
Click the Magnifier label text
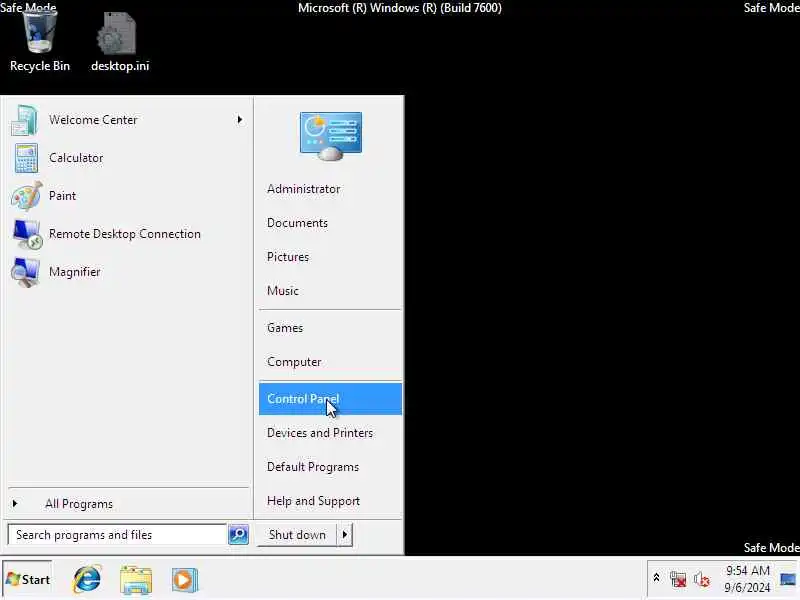pos(75,272)
